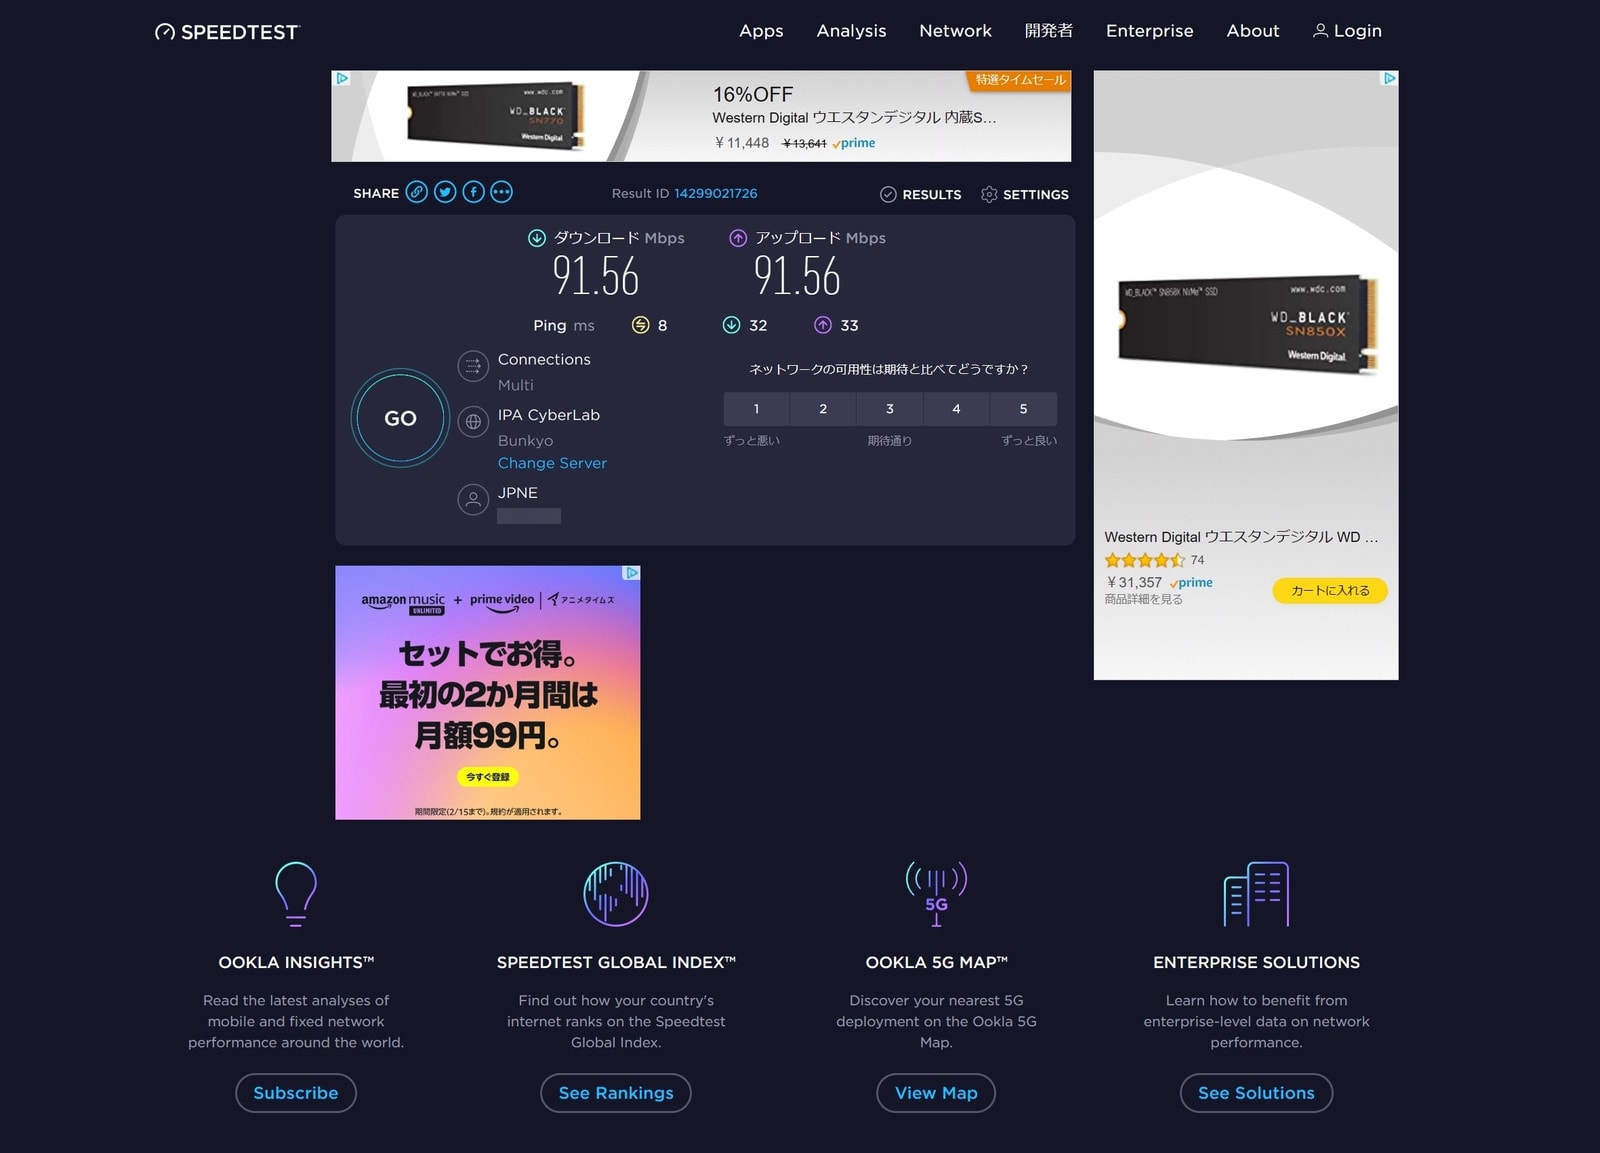Click the JPNE user provider icon

(x=473, y=499)
